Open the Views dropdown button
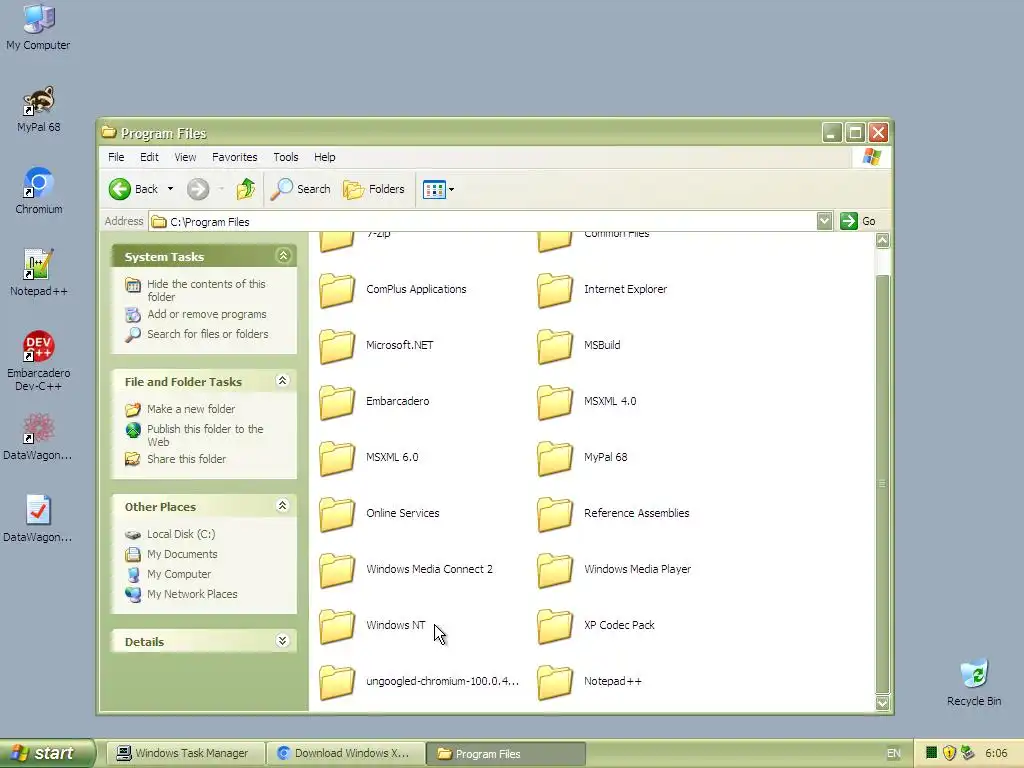Screen dimensions: 1024x768 (438, 189)
